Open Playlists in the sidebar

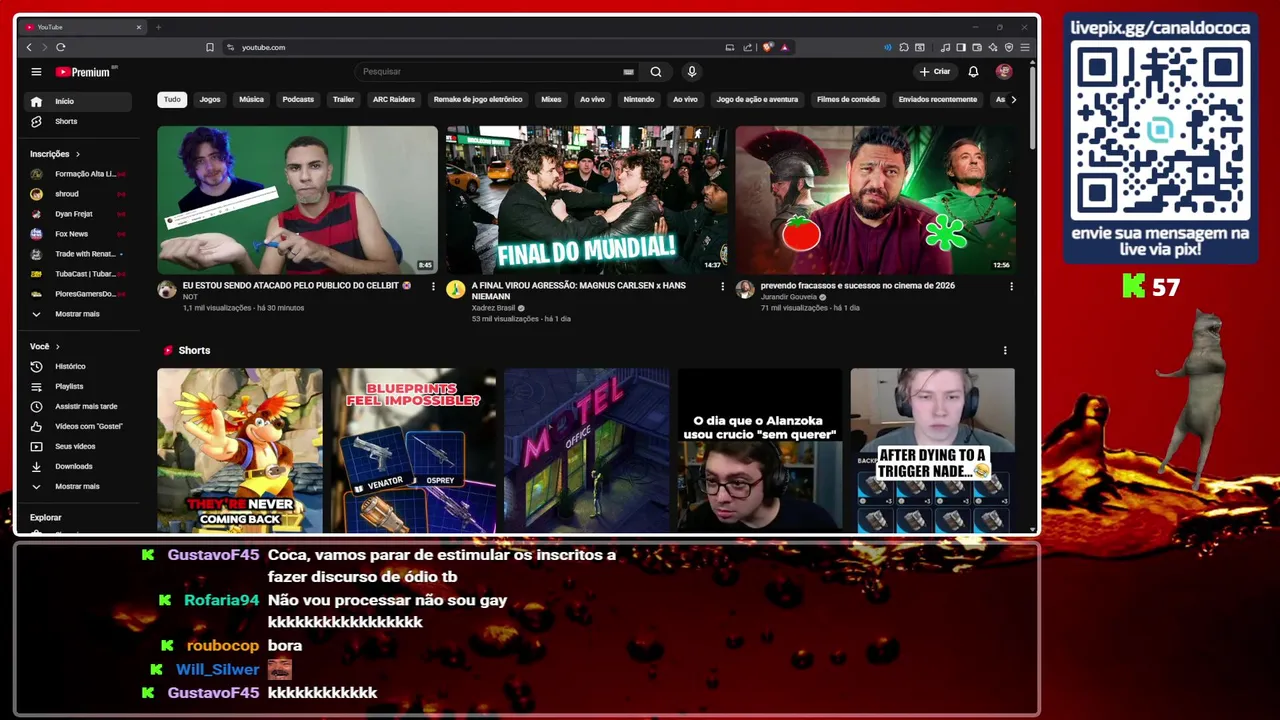(x=78, y=386)
